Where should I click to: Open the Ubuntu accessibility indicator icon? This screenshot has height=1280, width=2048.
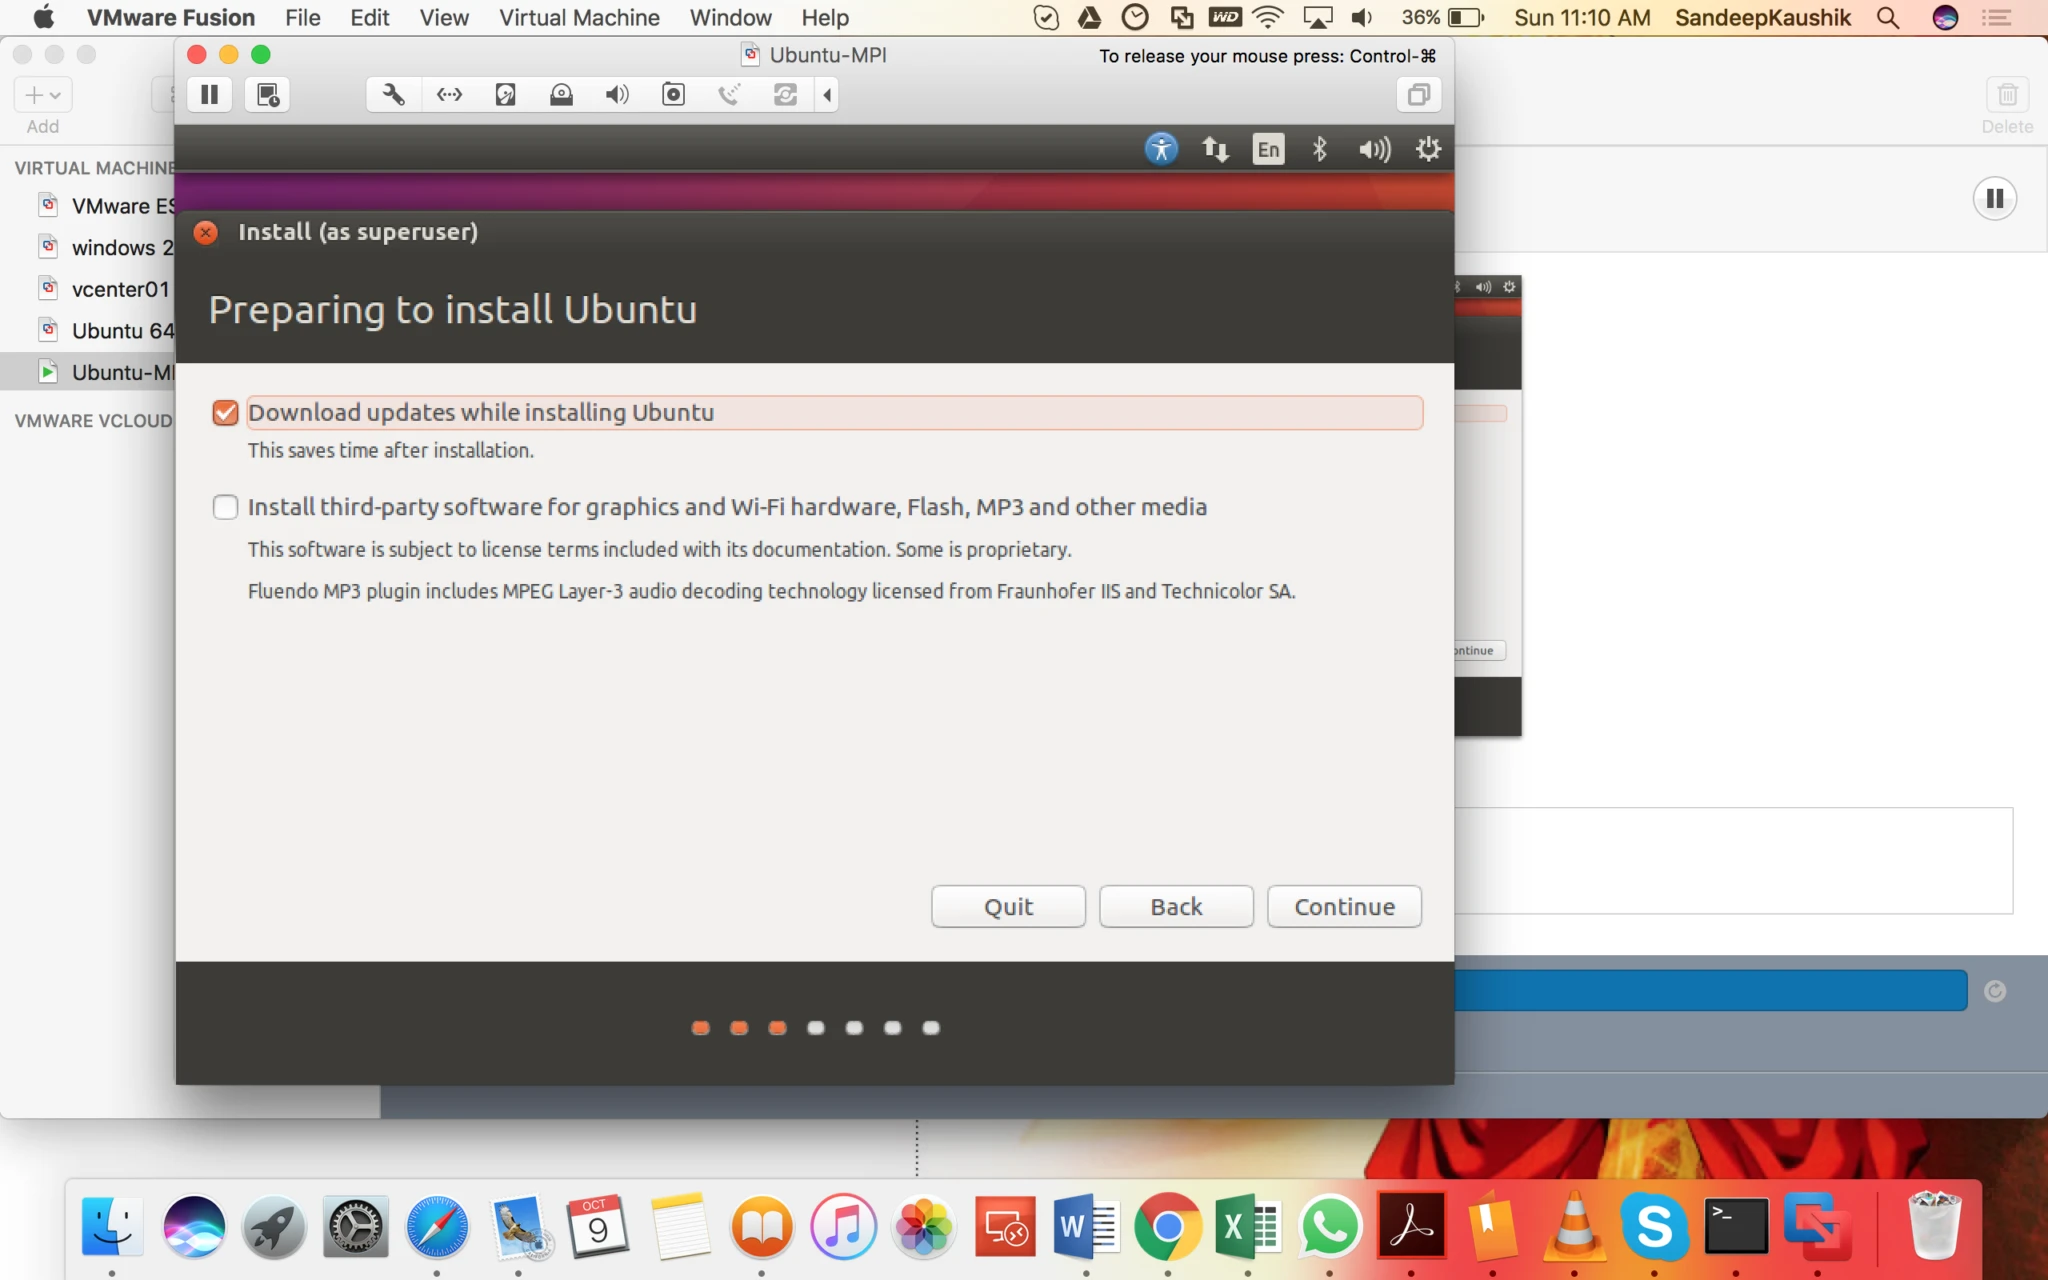1161,149
